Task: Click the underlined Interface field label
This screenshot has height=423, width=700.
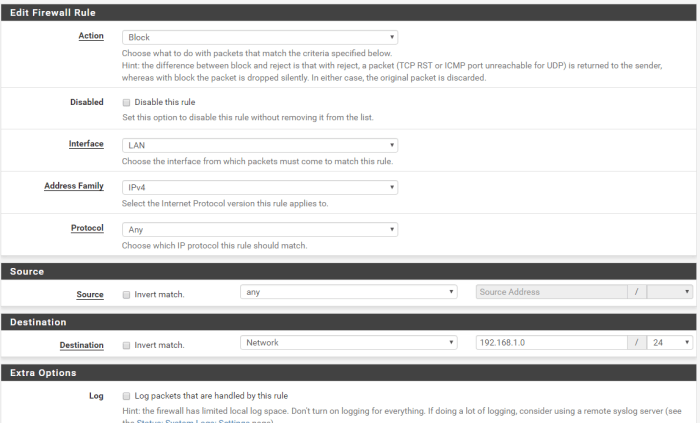Action: pyautogui.click(x=86, y=144)
